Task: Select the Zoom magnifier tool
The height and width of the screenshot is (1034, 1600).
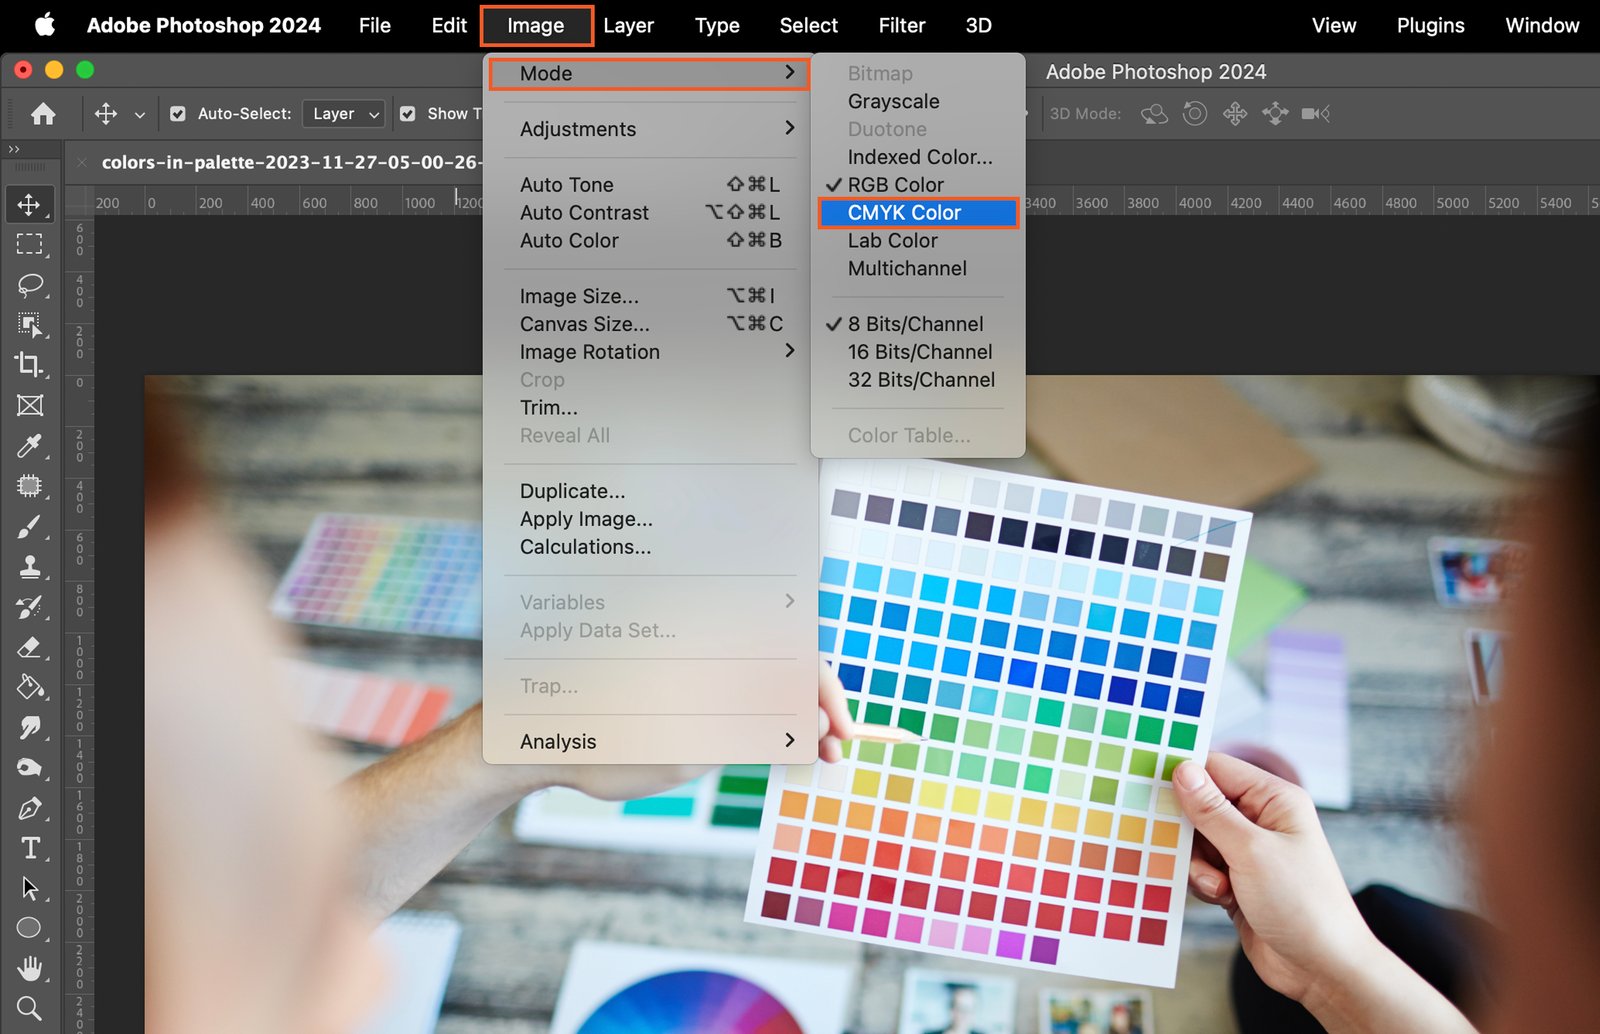Action: (29, 1008)
